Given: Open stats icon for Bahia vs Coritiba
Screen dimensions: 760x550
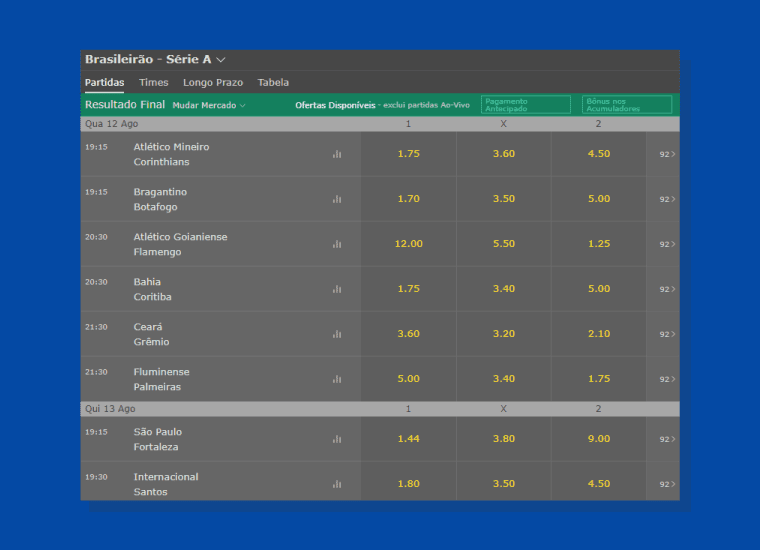Looking at the screenshot, I should click(337, 289).
